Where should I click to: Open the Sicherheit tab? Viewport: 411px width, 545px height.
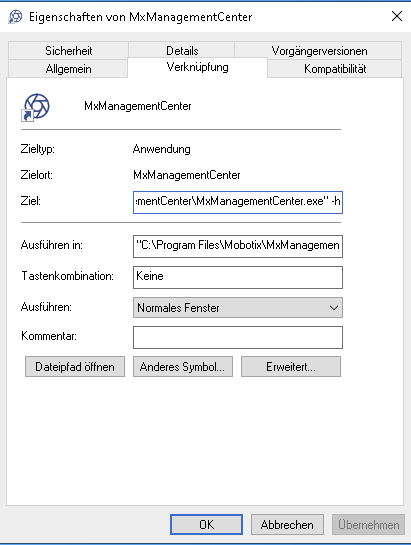point(68,51)
